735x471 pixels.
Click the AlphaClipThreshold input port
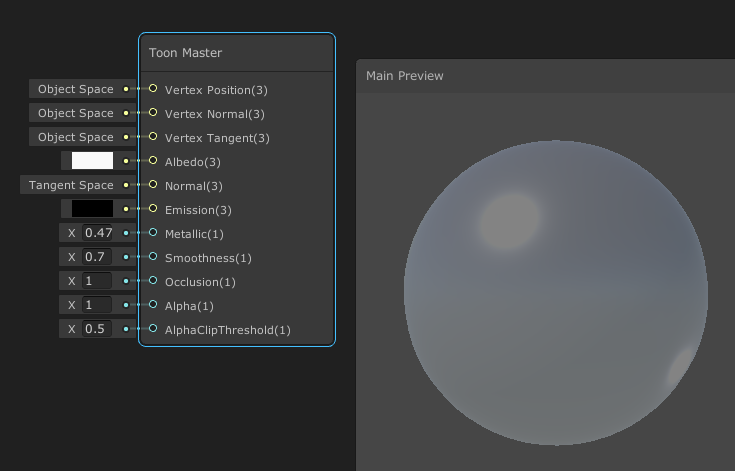153,328
